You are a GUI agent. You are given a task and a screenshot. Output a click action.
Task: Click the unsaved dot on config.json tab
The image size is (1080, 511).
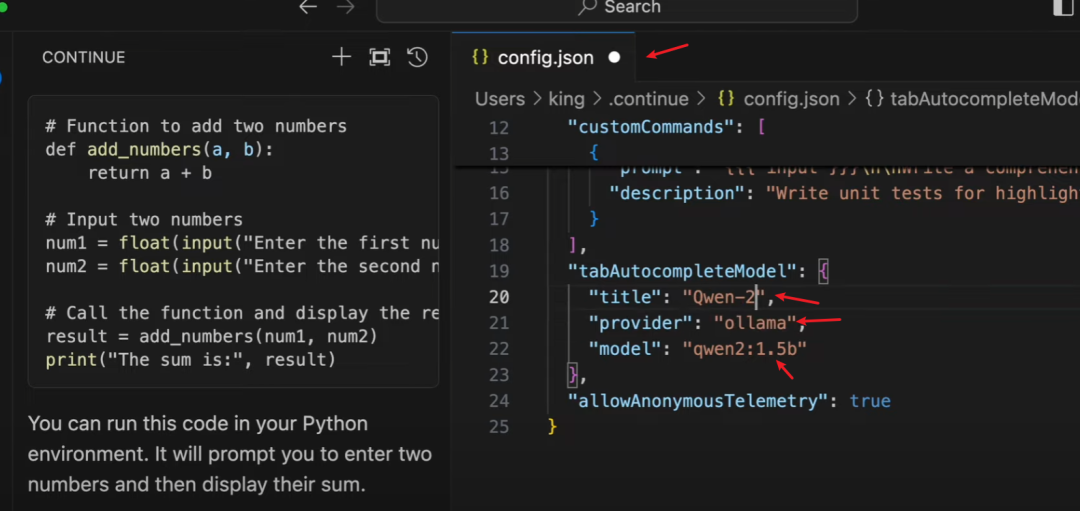tap(614, 58)
